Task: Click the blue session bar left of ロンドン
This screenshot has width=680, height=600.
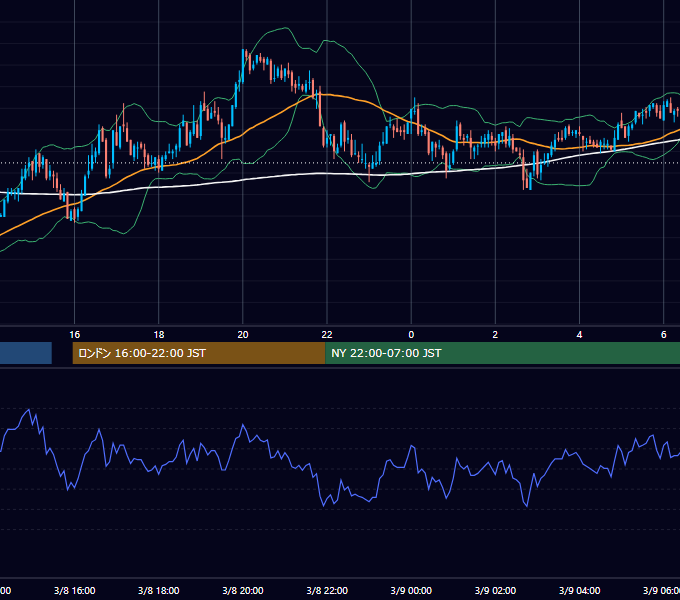Action: [x=26, y=353]
